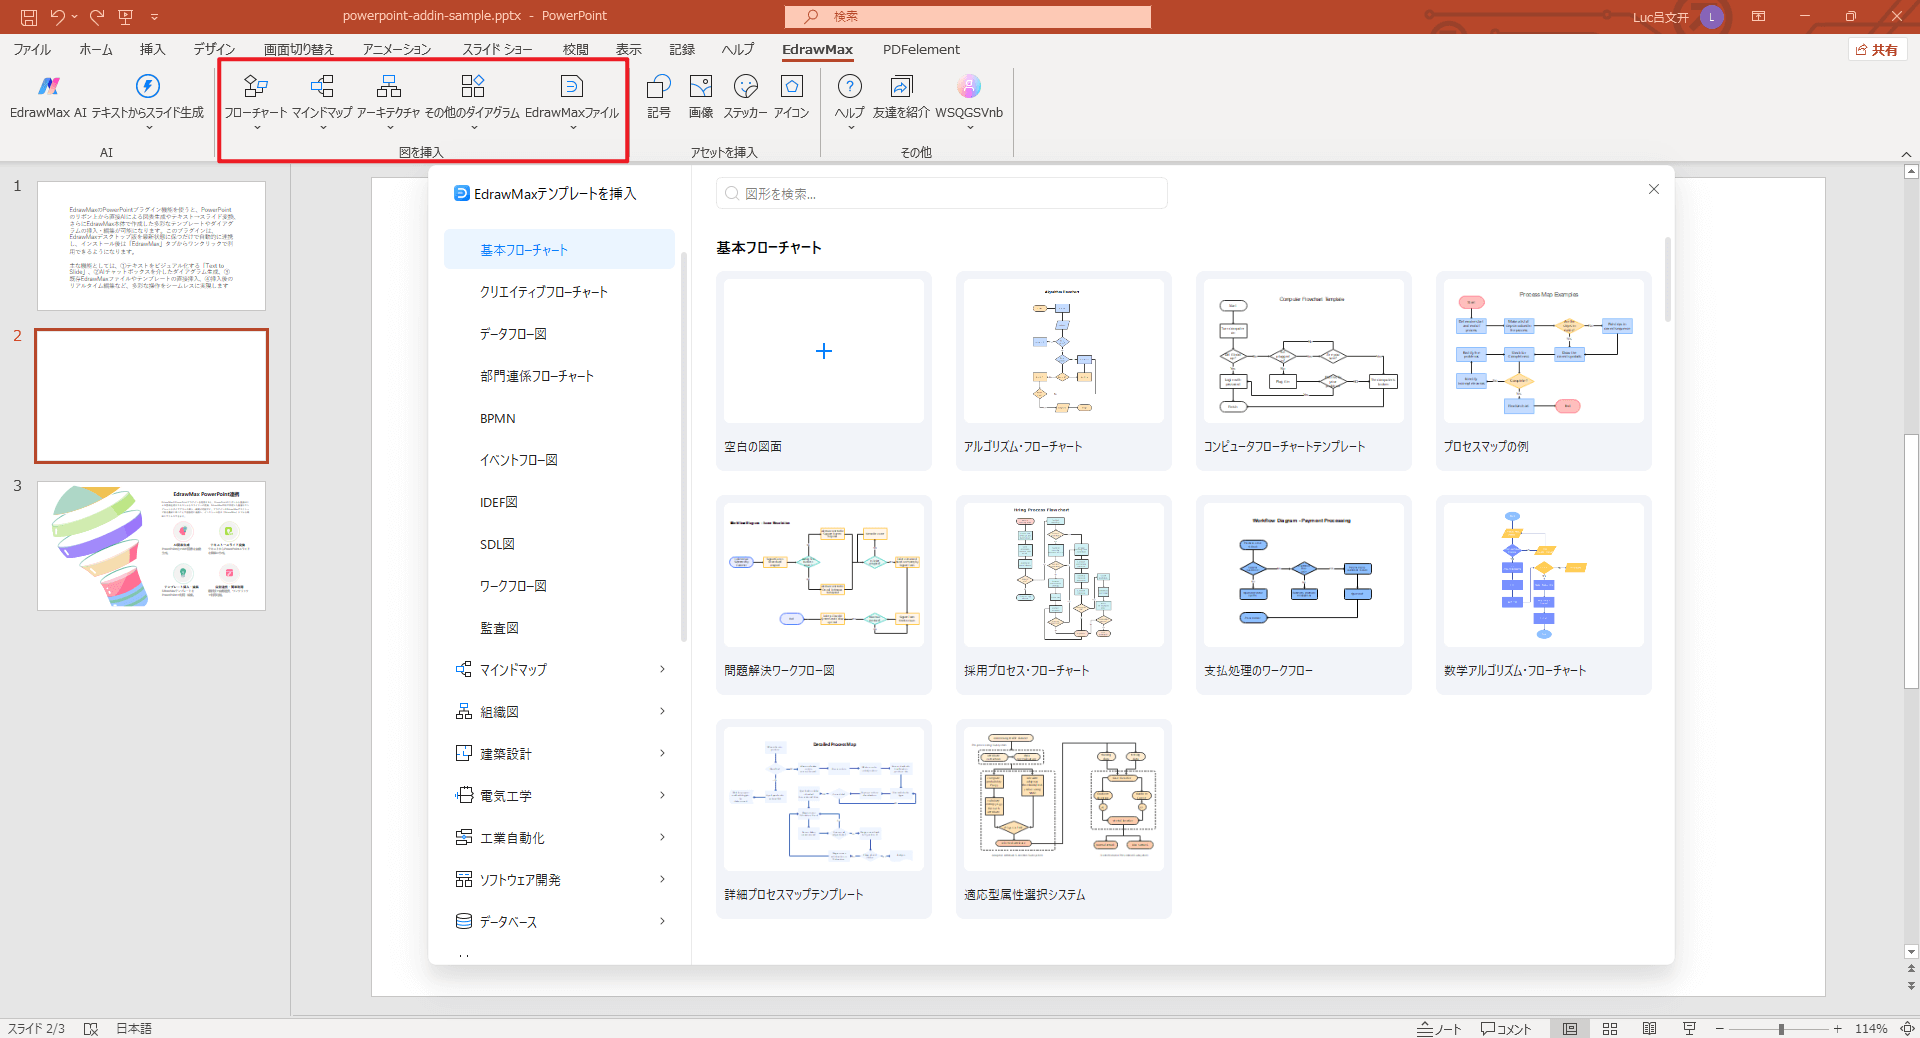The height and width of the screenshot is (1038, 1920).
Task: Undo the last action
Action: pos(58,16)
